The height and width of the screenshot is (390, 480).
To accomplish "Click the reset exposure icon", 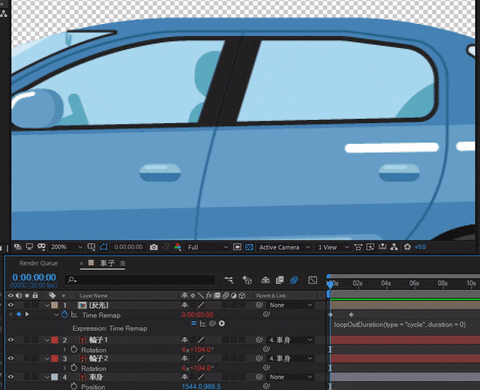I will click(x=407, y=247).
